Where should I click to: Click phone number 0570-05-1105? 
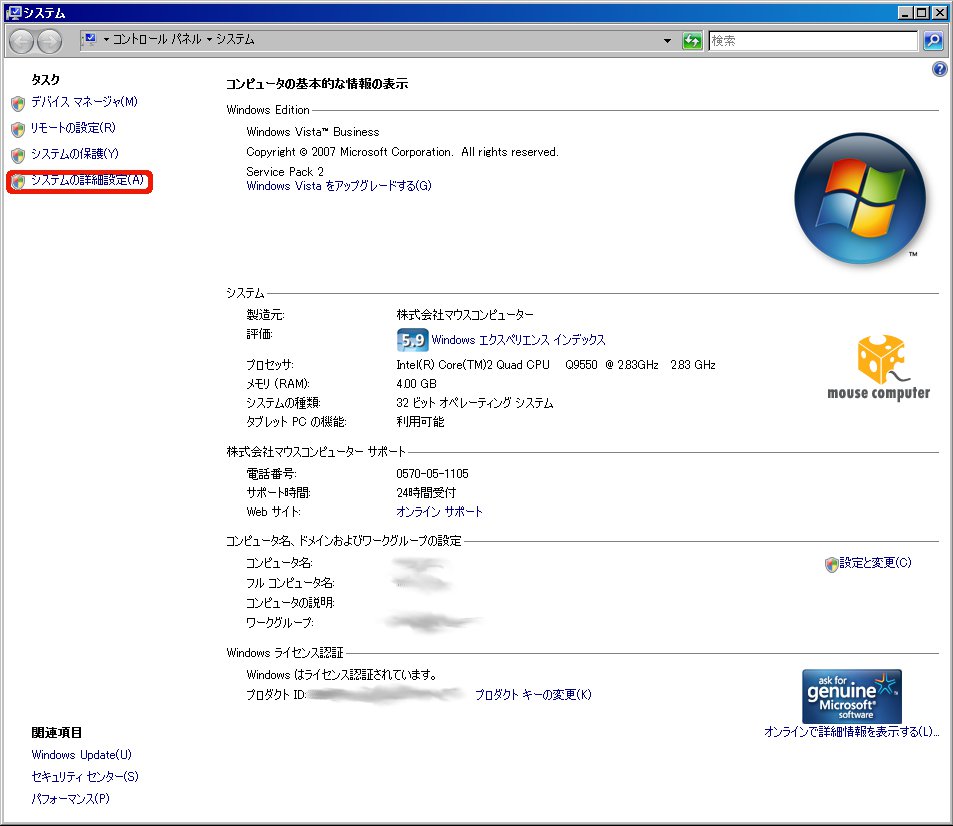point(432,474)
